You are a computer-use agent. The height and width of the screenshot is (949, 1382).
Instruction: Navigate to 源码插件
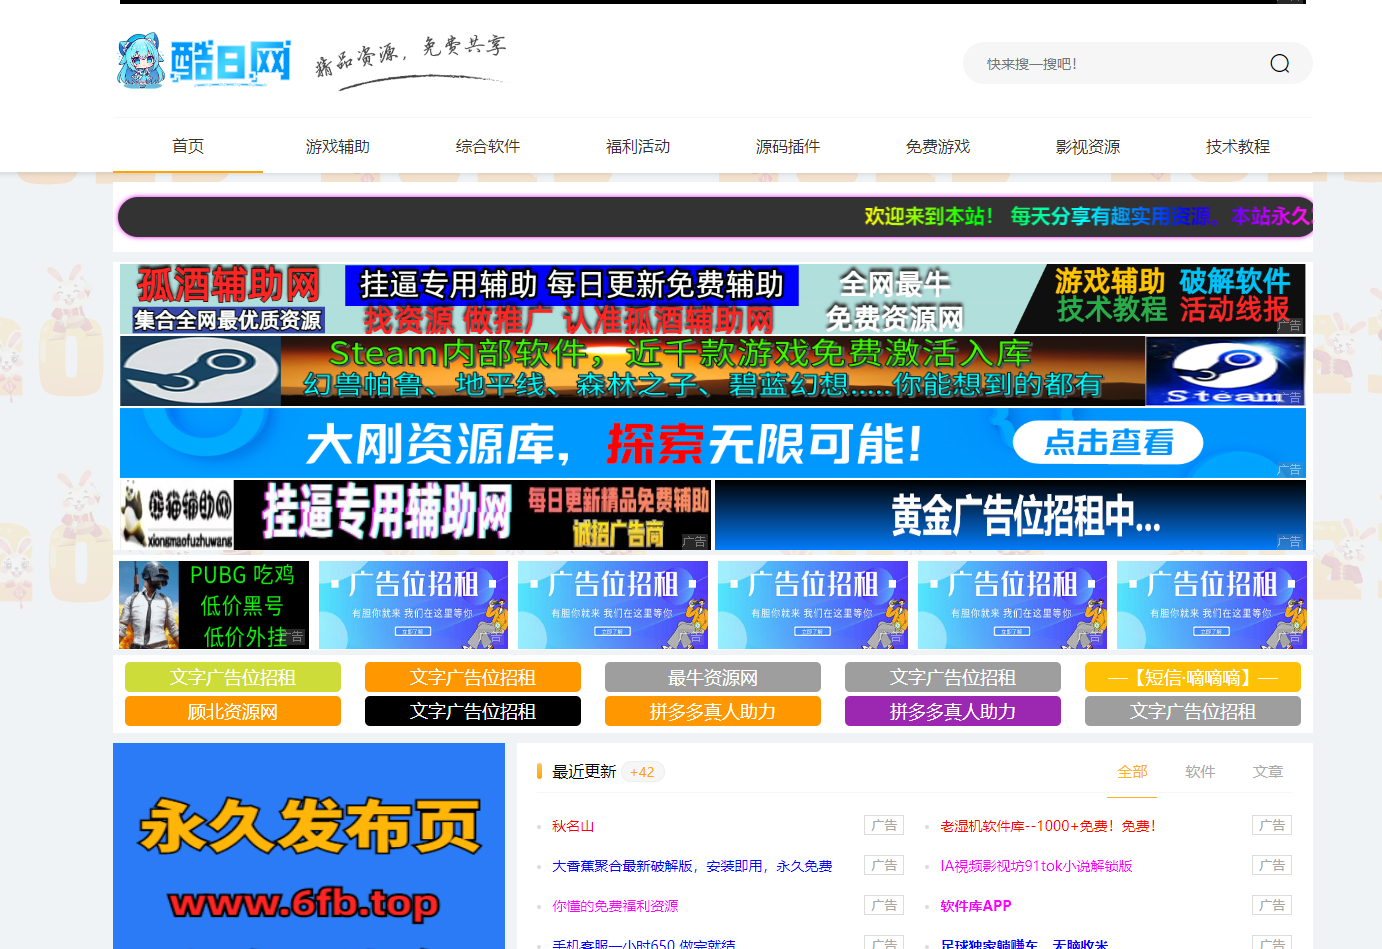[x=788, y=146]
